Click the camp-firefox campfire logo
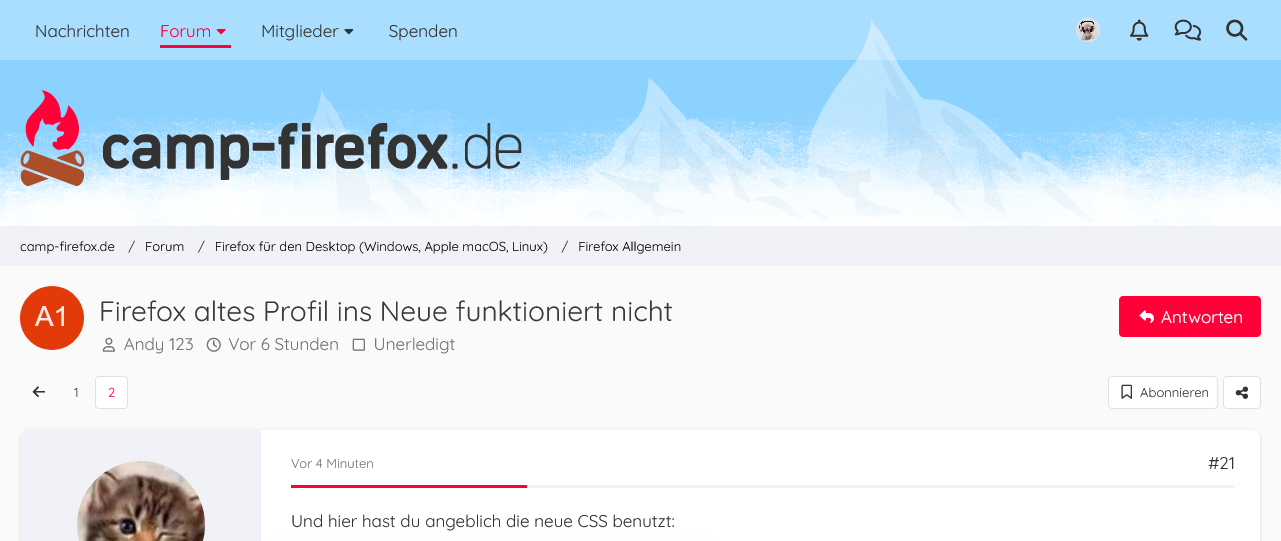 [52, 140]
